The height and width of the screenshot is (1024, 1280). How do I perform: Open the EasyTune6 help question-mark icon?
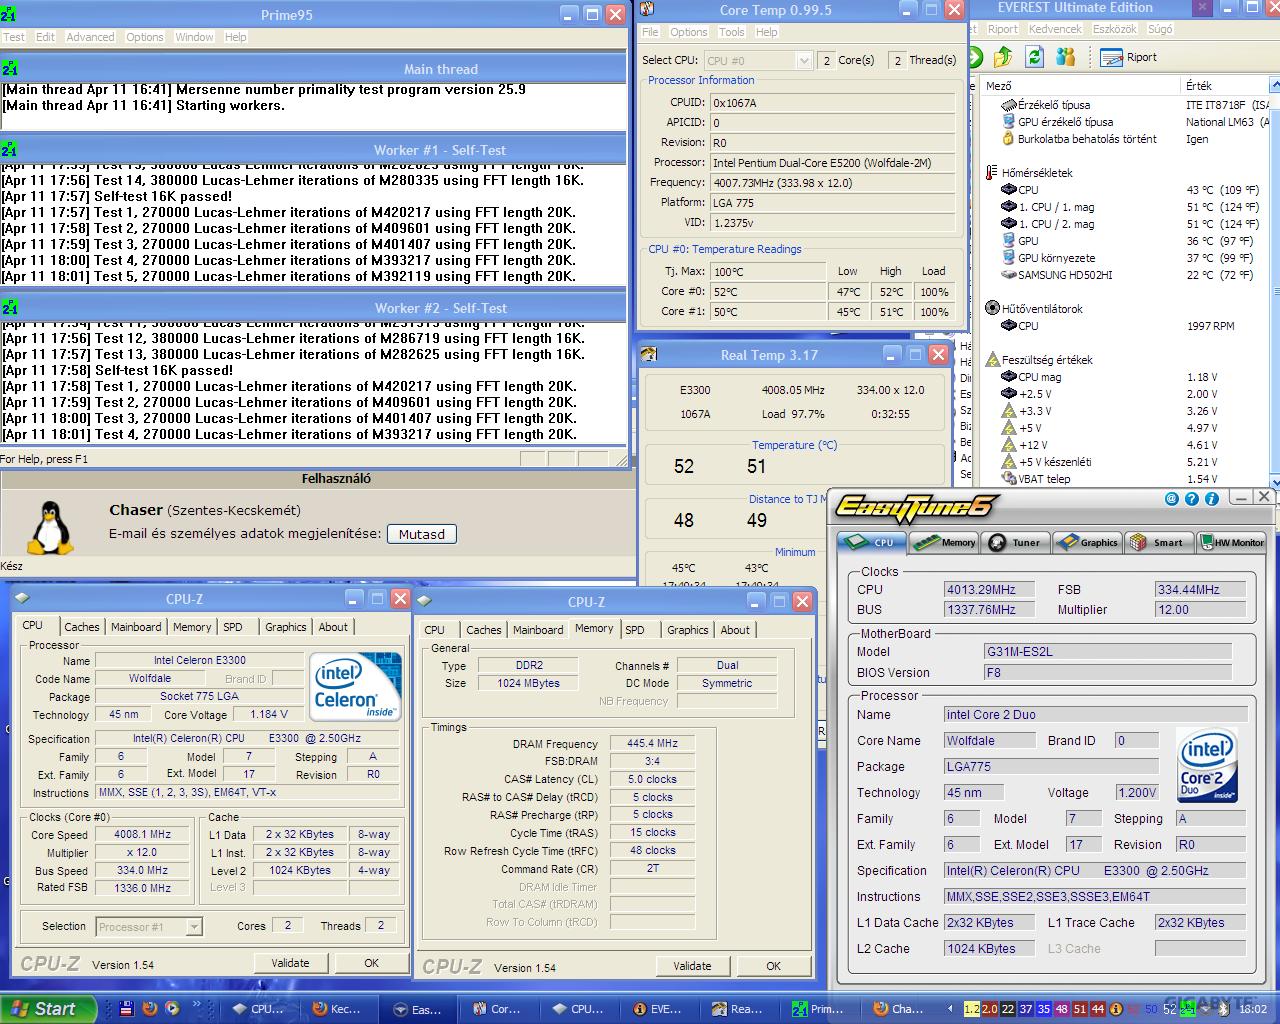(1192, 498)
